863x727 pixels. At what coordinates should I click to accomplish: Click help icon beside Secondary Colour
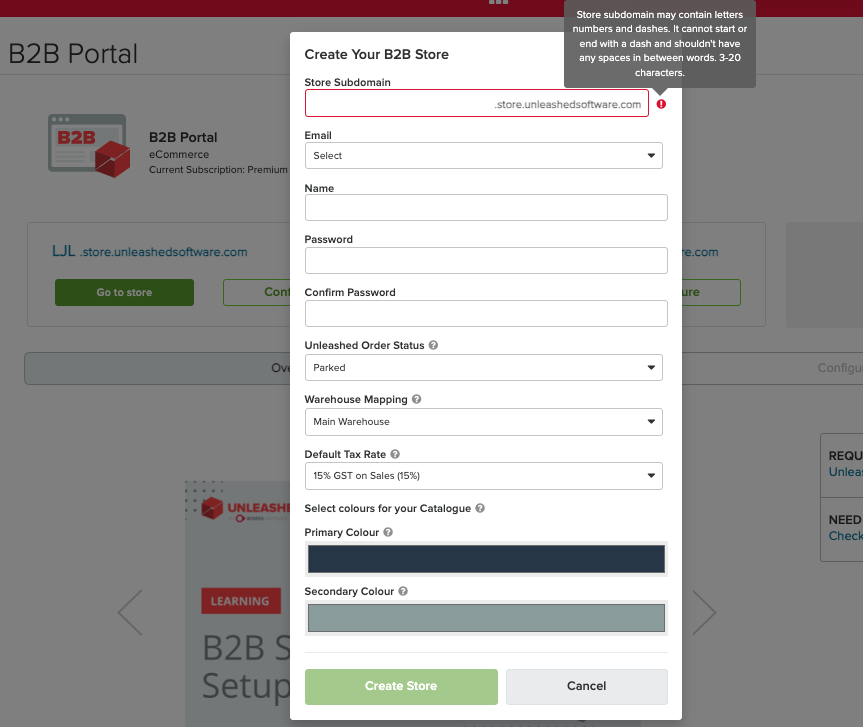[x=403, y=591]
